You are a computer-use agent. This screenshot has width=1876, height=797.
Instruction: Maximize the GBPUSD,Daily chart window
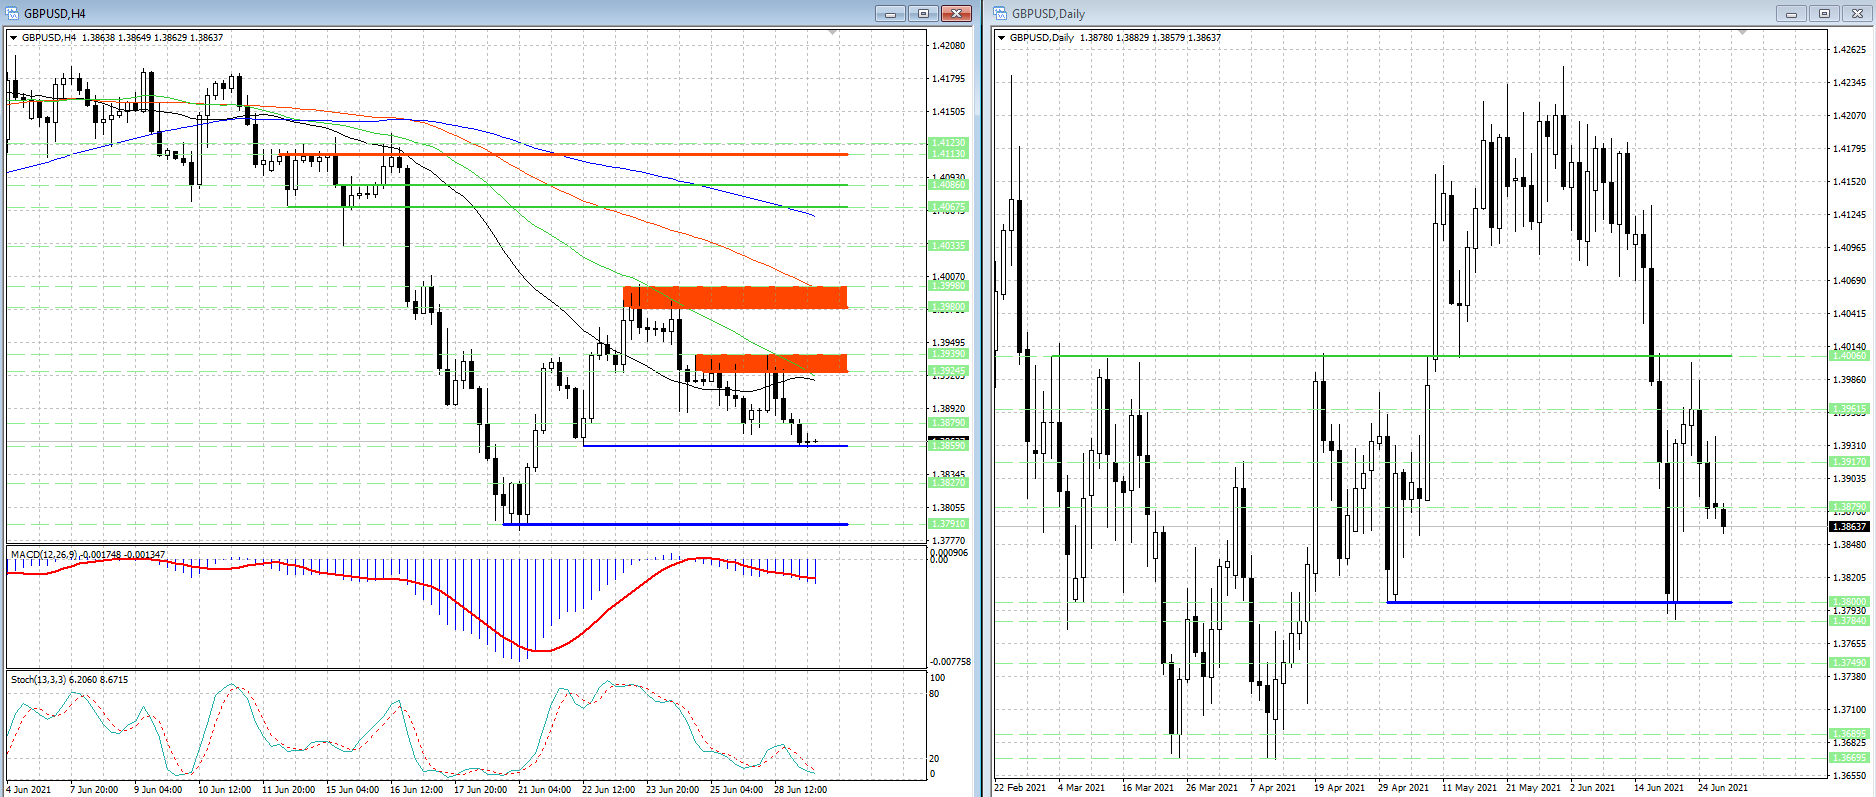click(x=1824, y=13)
